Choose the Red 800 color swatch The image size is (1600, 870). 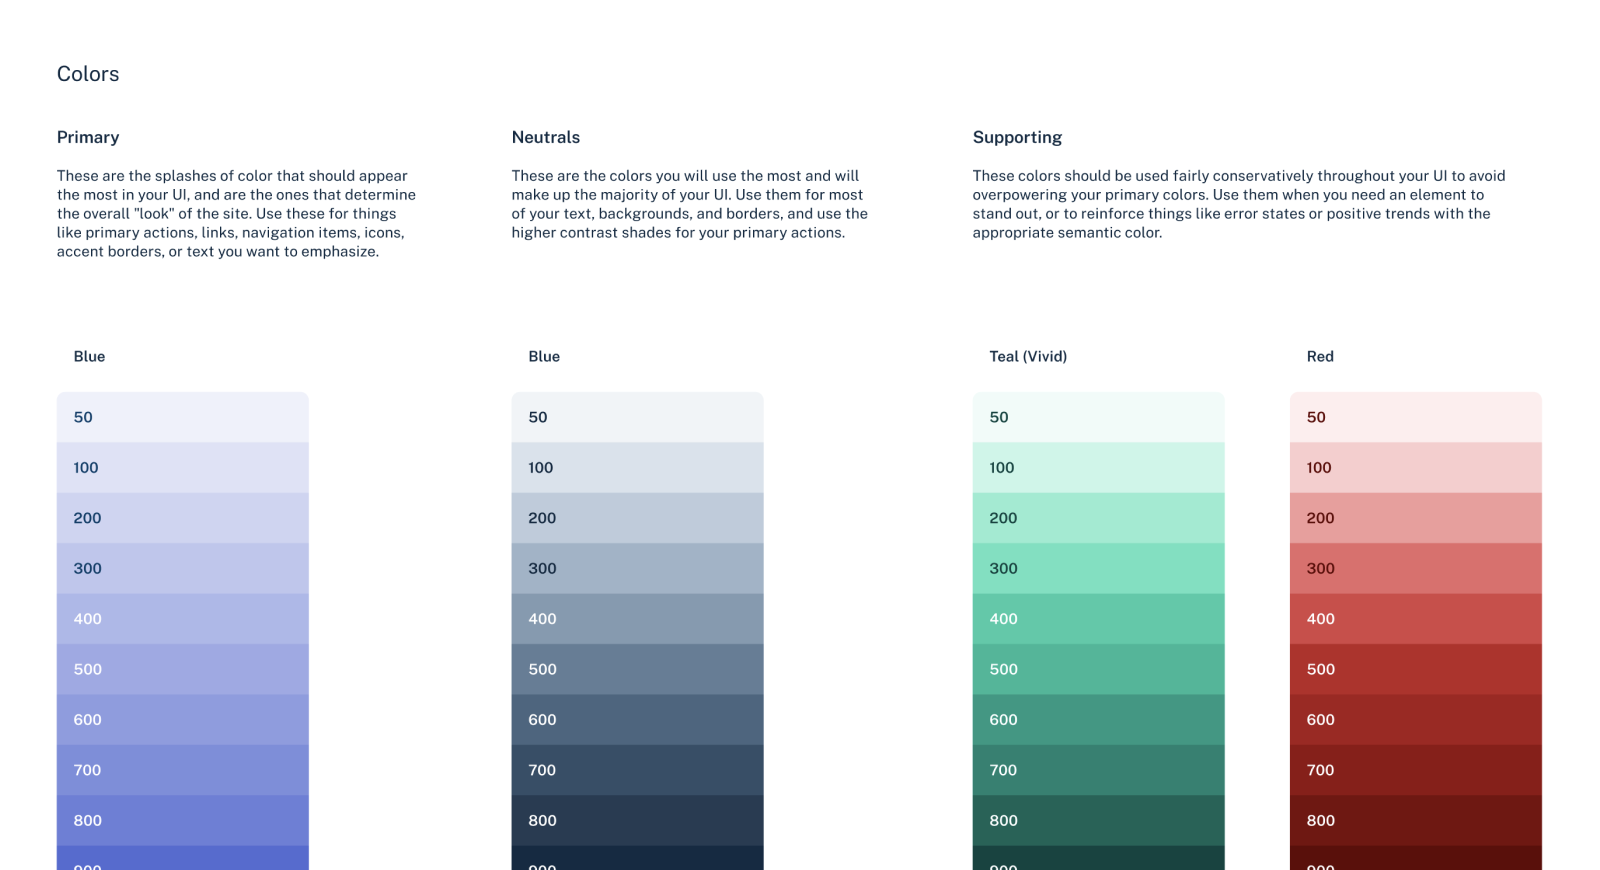click(x=1416, y=820)
